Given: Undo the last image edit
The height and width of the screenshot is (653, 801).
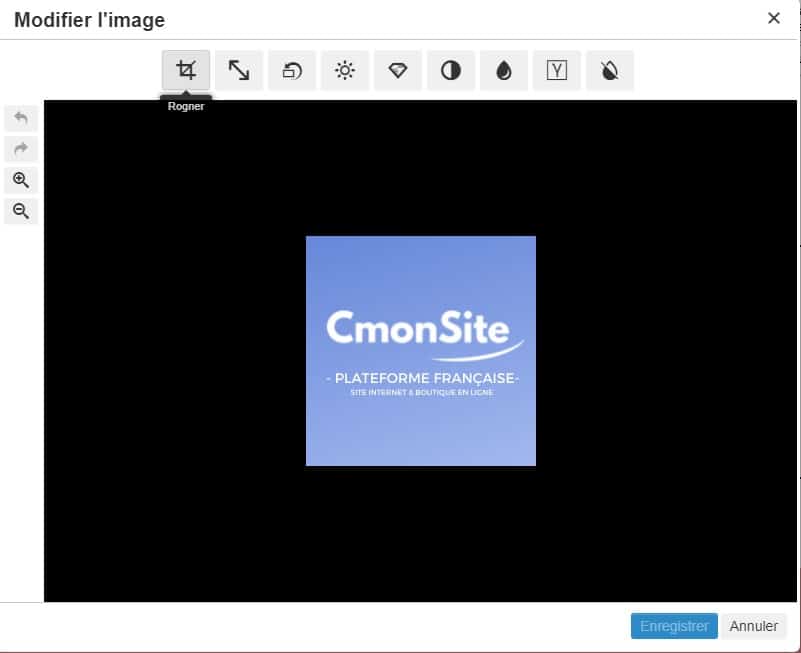Looking at the screenshot, I should click(21, 118).
